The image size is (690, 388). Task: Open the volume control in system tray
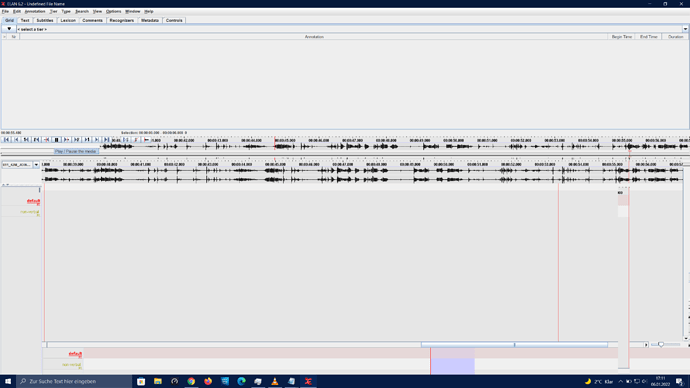(644, 381)
